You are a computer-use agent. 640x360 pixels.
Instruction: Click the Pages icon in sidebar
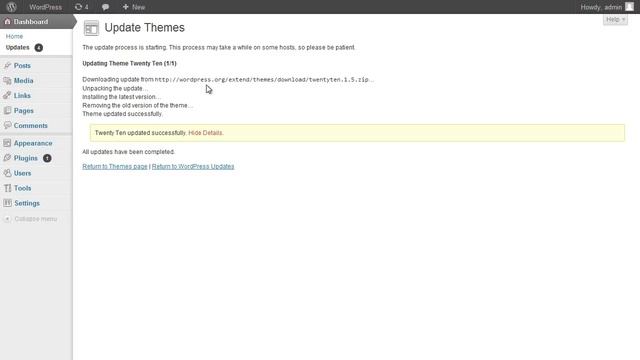(x=7, y=110)
